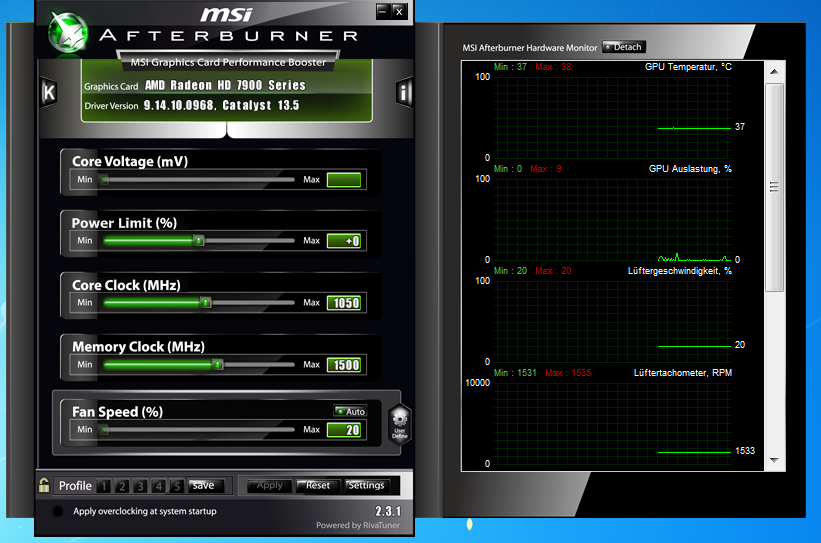Apply the overclocking settings
Viewport: 821px width, 543px height.
click(269, 485)
